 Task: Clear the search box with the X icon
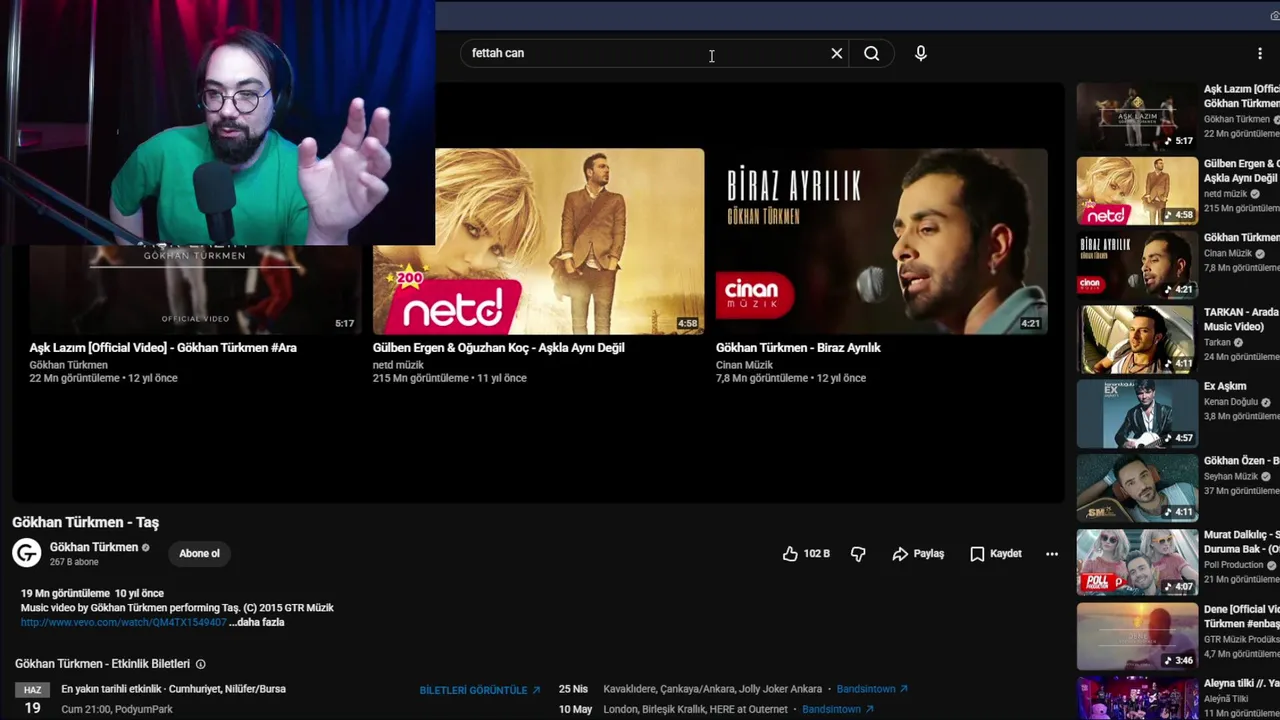click(x=837, y=53)
